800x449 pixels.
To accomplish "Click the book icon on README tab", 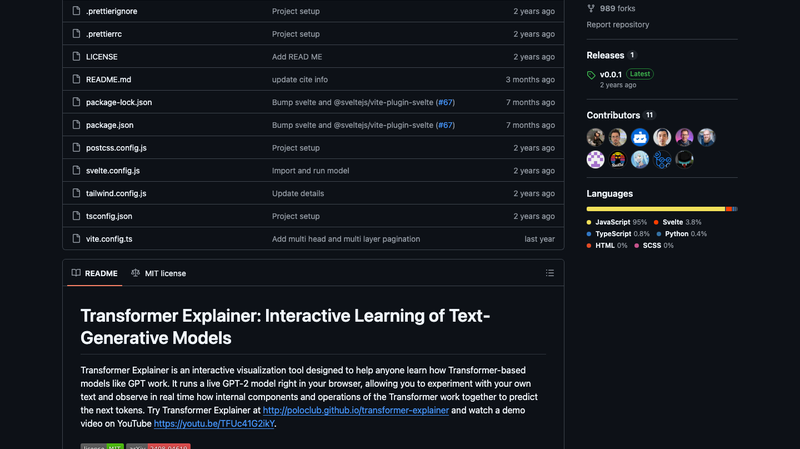I will pos(76,273).
